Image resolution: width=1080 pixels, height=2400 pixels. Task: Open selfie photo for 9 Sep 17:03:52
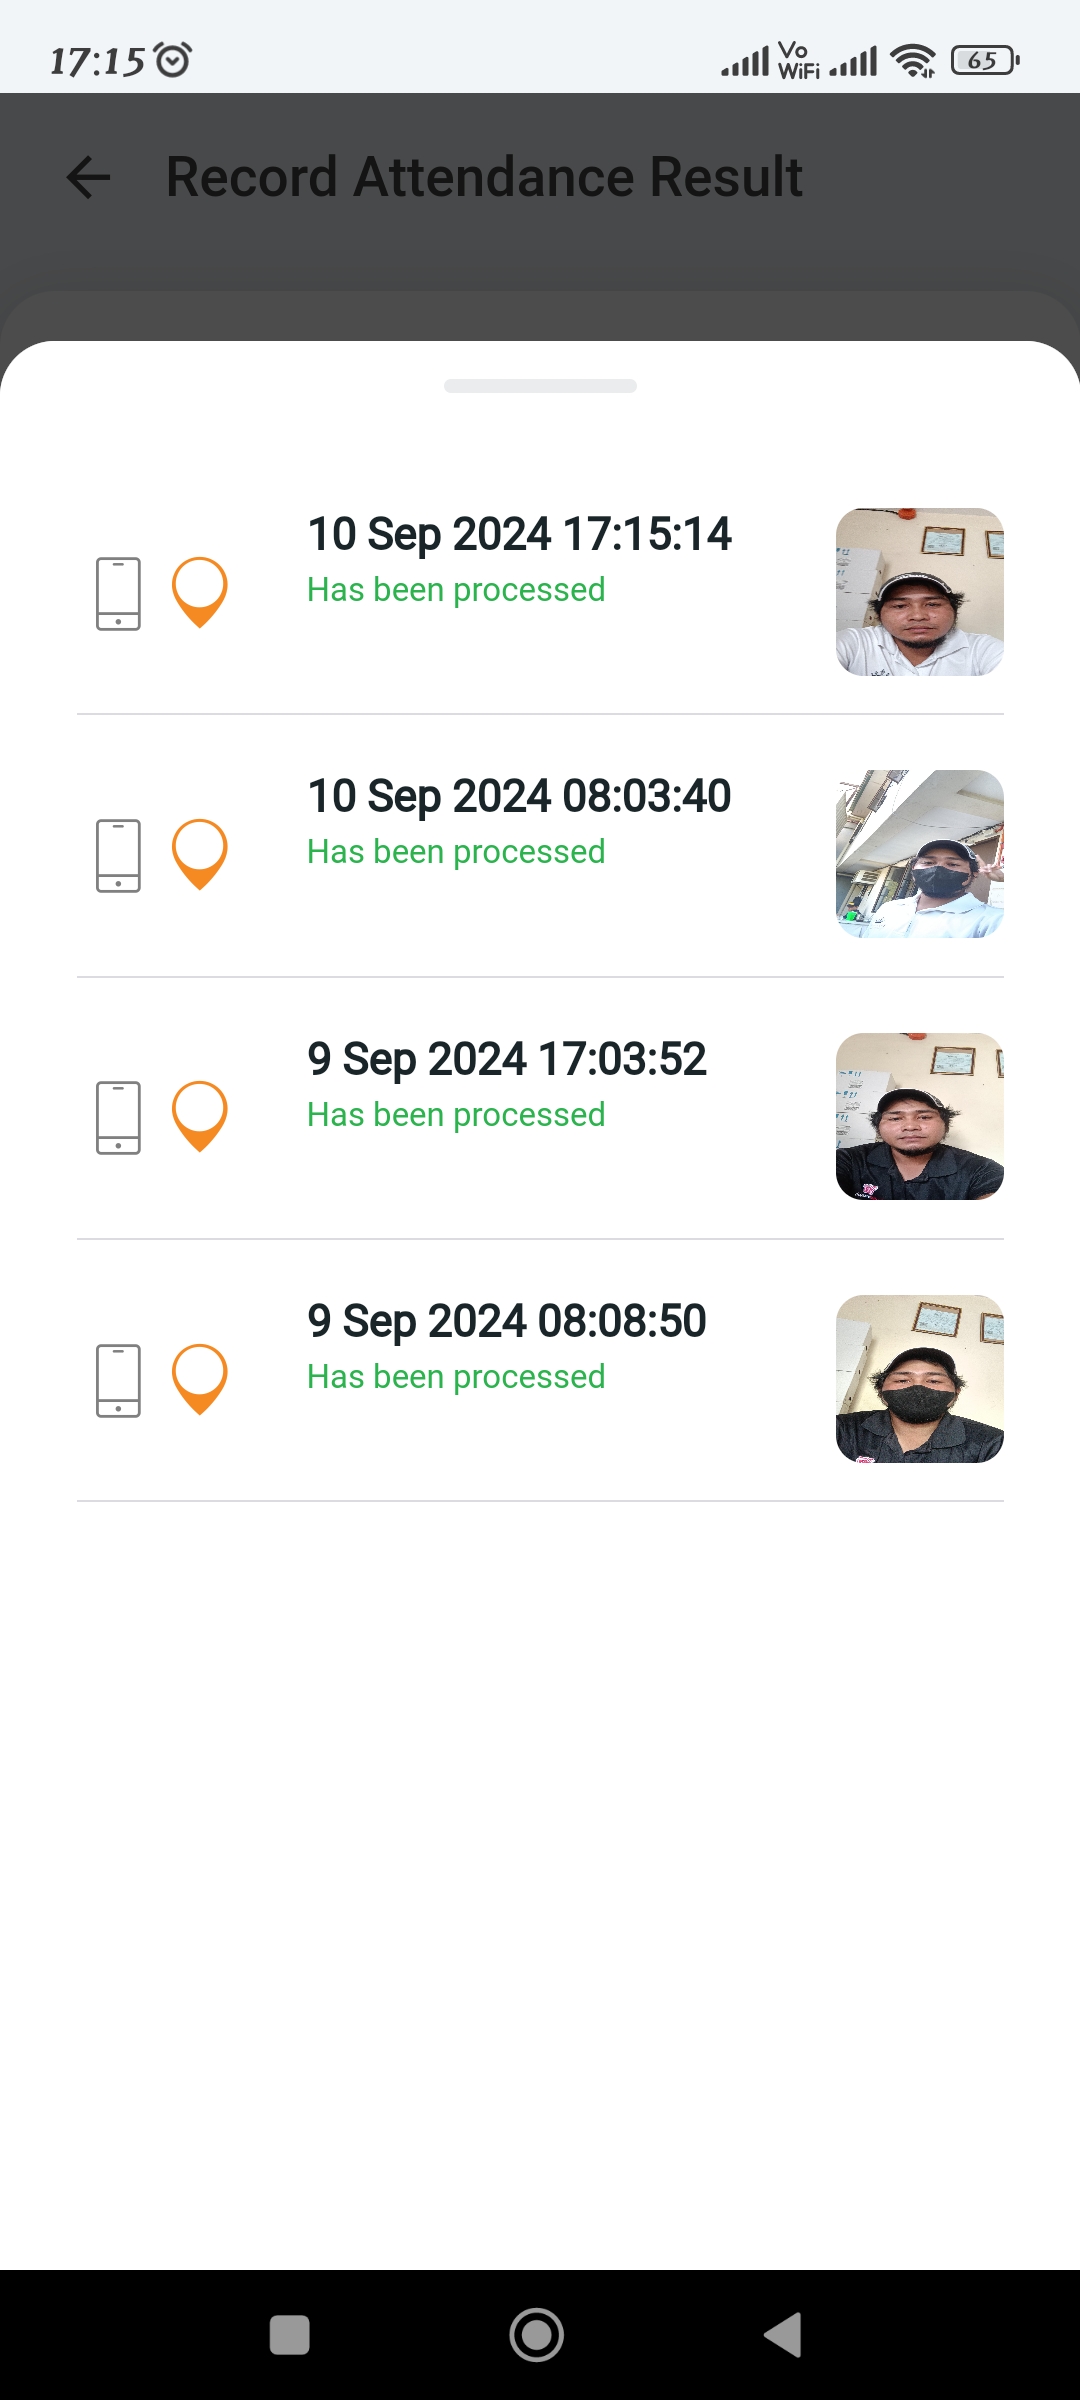point(919,1116)
